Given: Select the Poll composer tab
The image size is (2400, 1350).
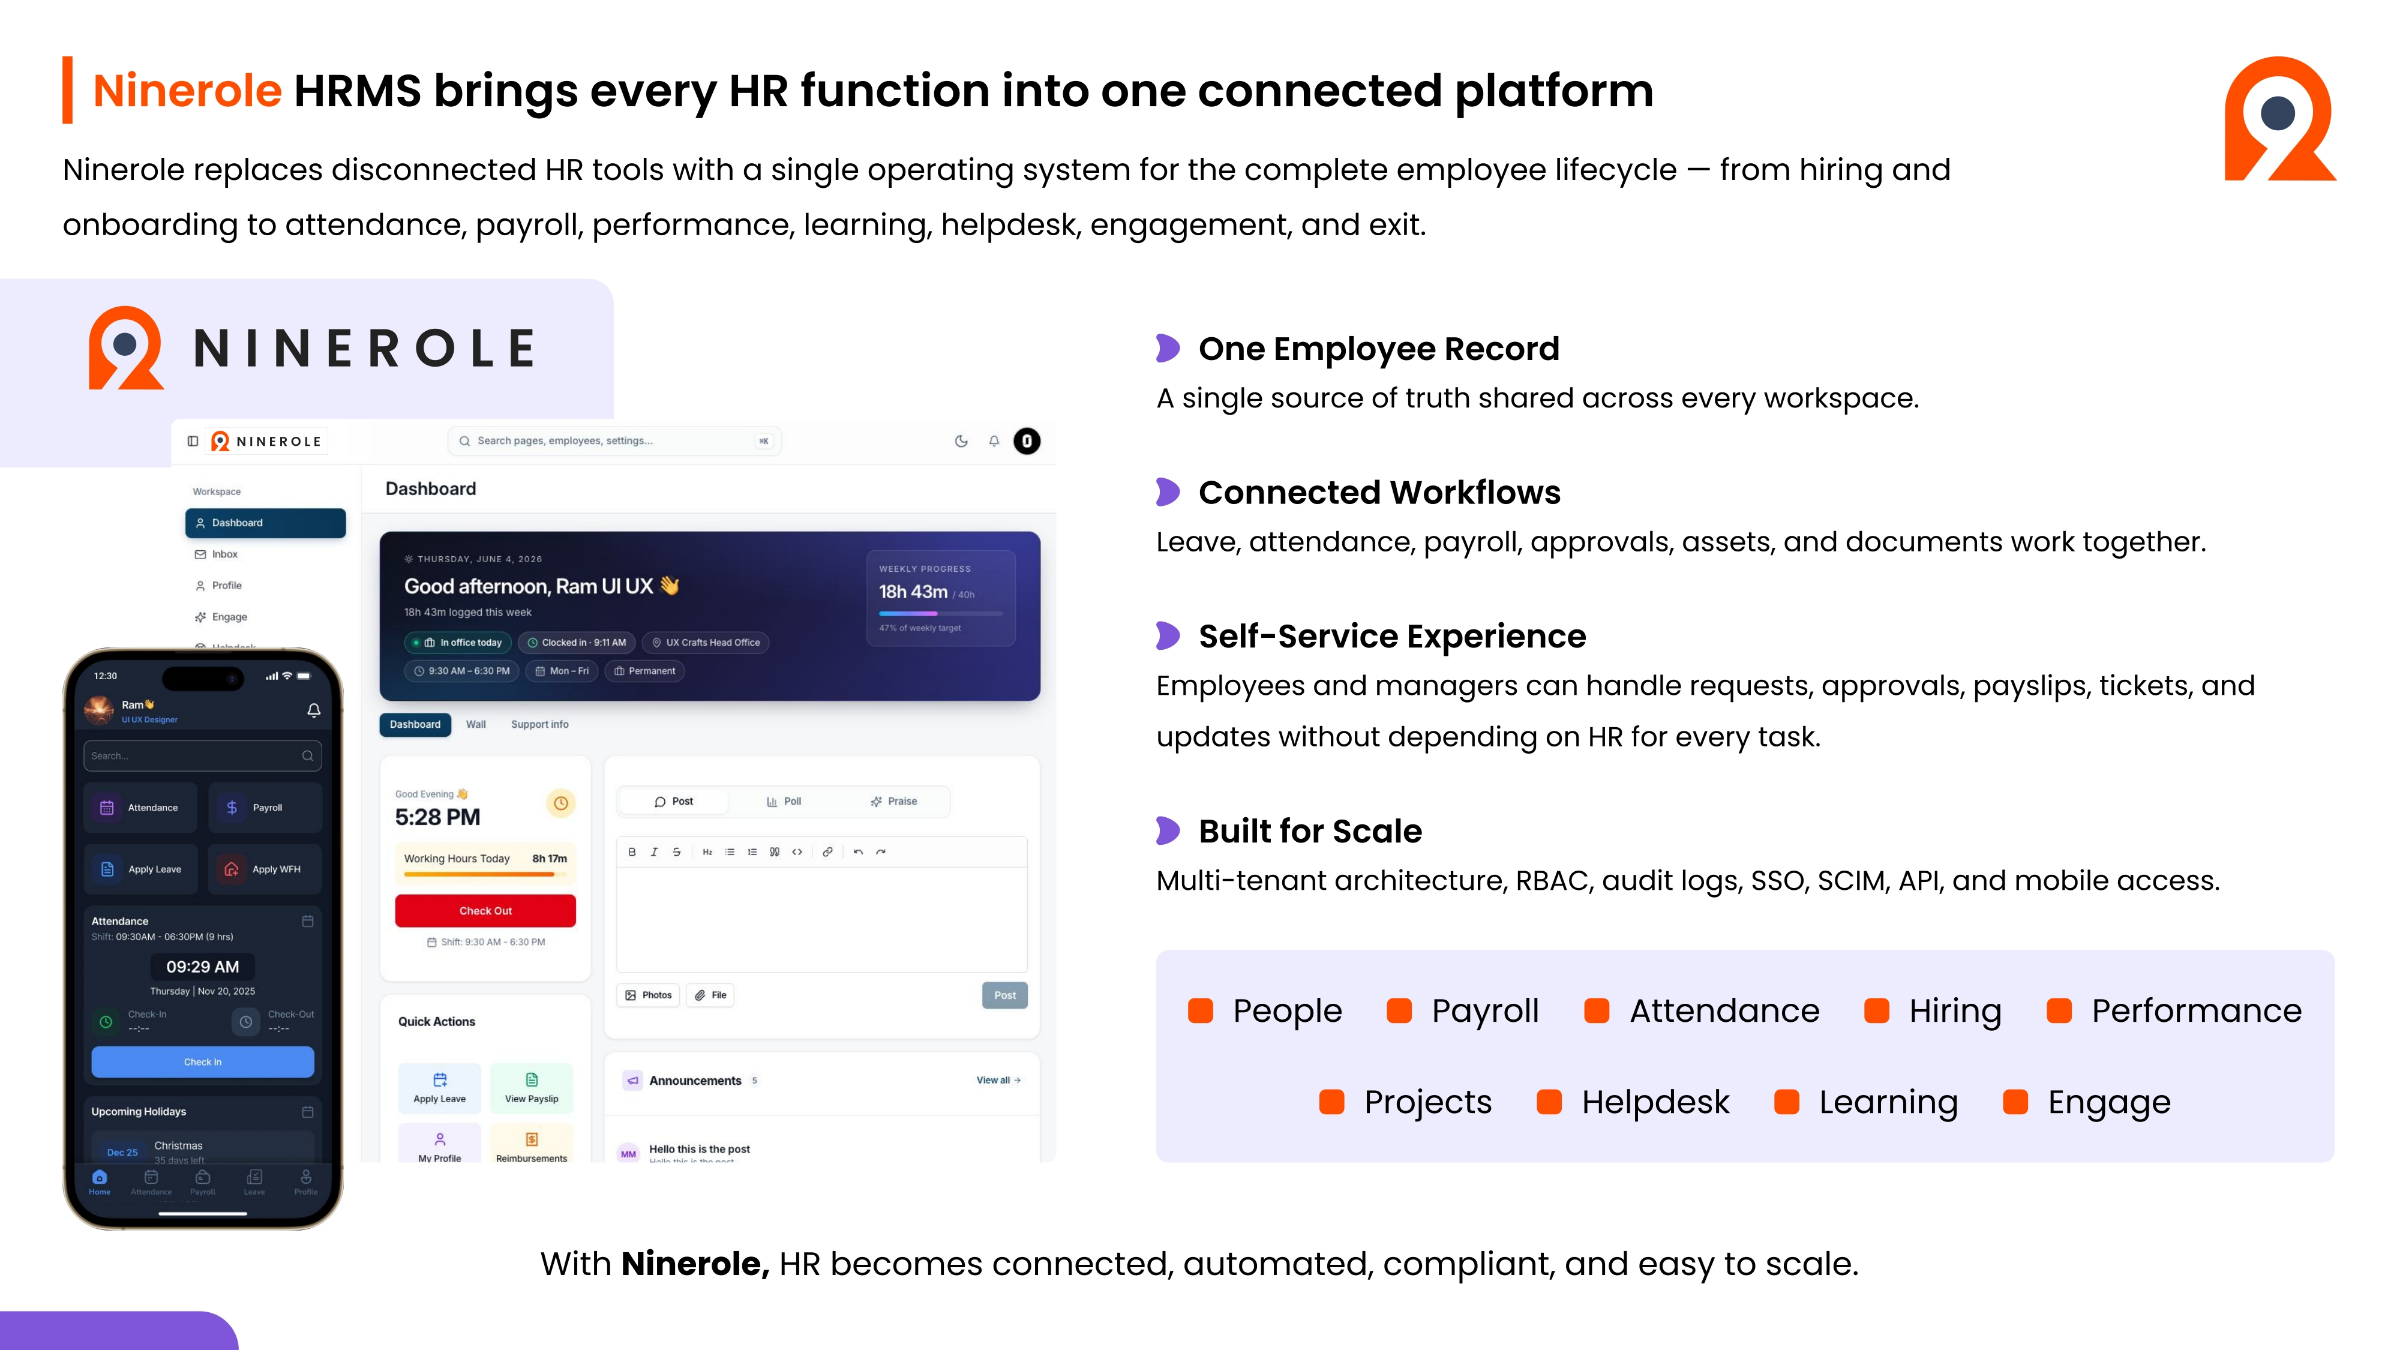Looking at the screenshot, I should [x=784, y=802].
